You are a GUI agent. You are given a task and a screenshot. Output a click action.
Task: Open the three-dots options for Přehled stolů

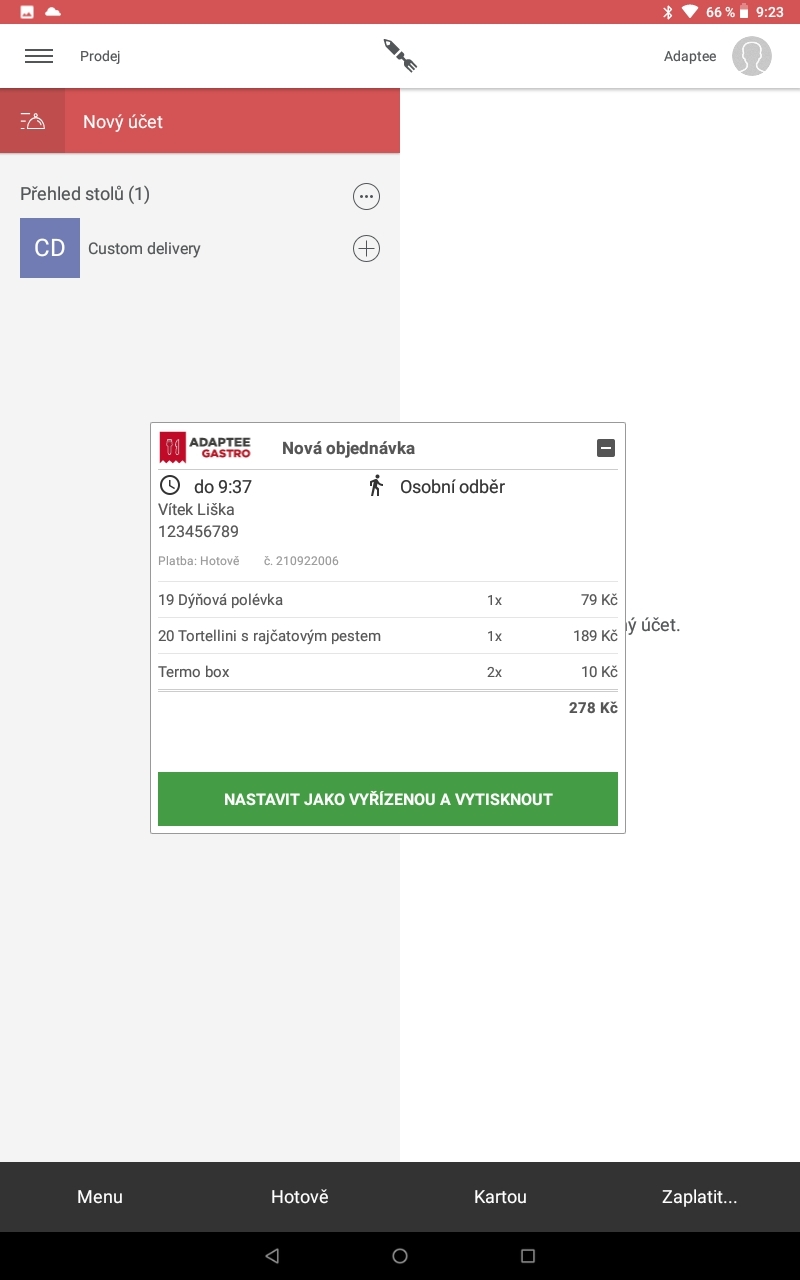[366, 196]
